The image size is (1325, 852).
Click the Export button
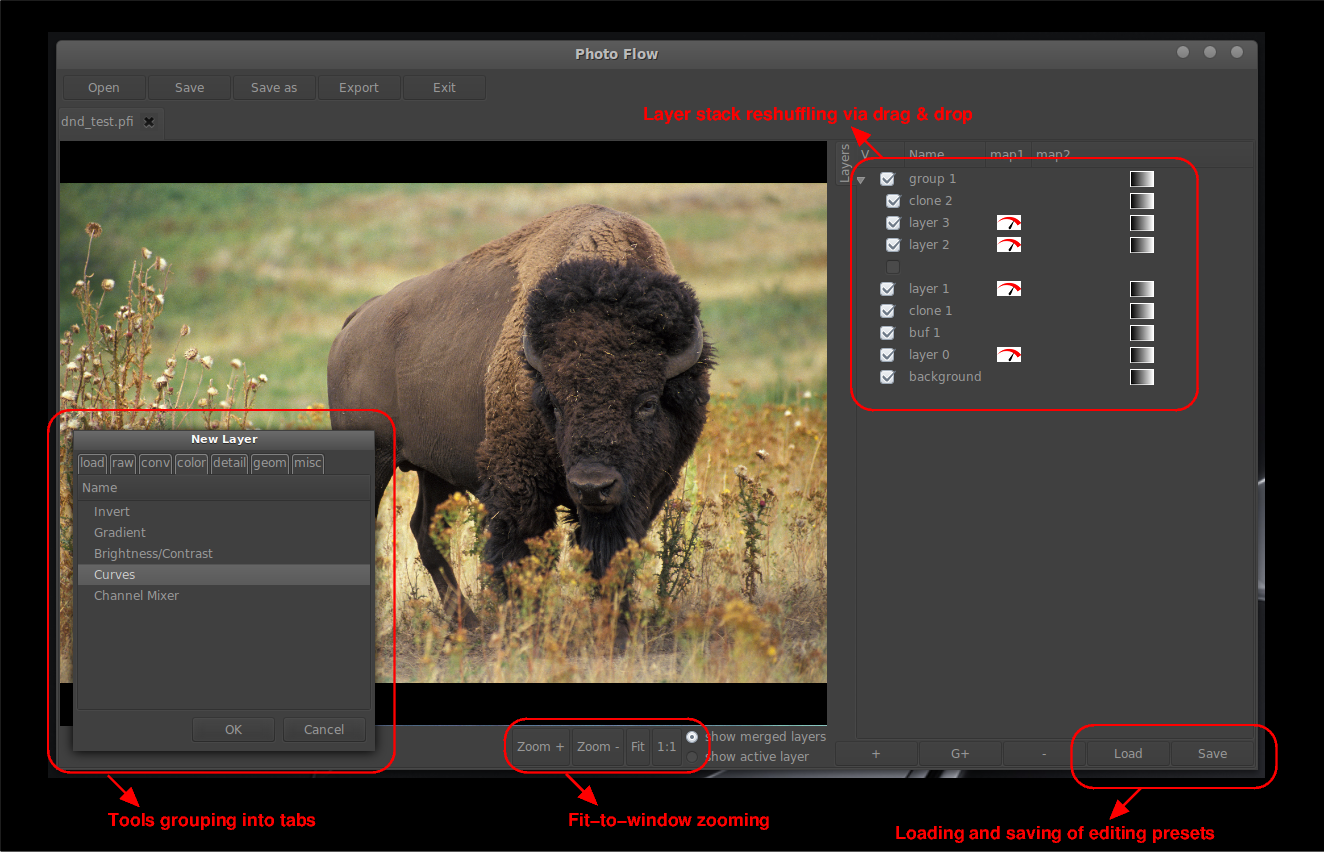coord(359,88)
